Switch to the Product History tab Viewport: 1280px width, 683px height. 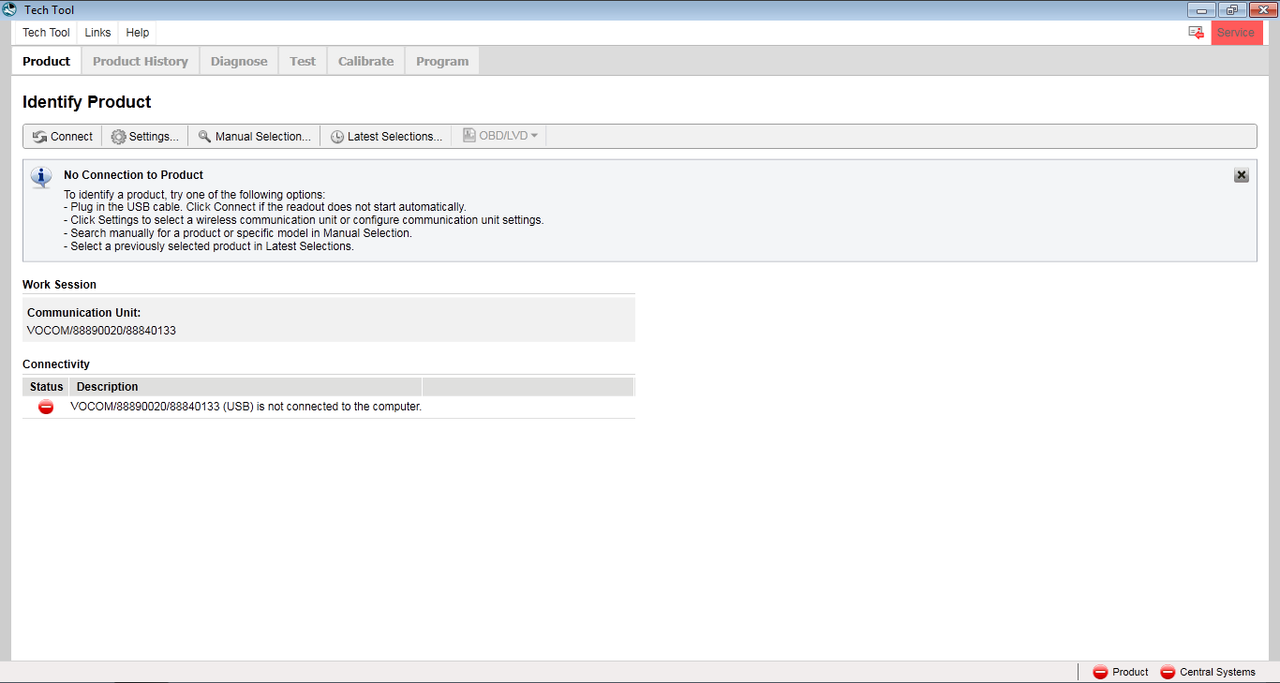pos(140,61)
